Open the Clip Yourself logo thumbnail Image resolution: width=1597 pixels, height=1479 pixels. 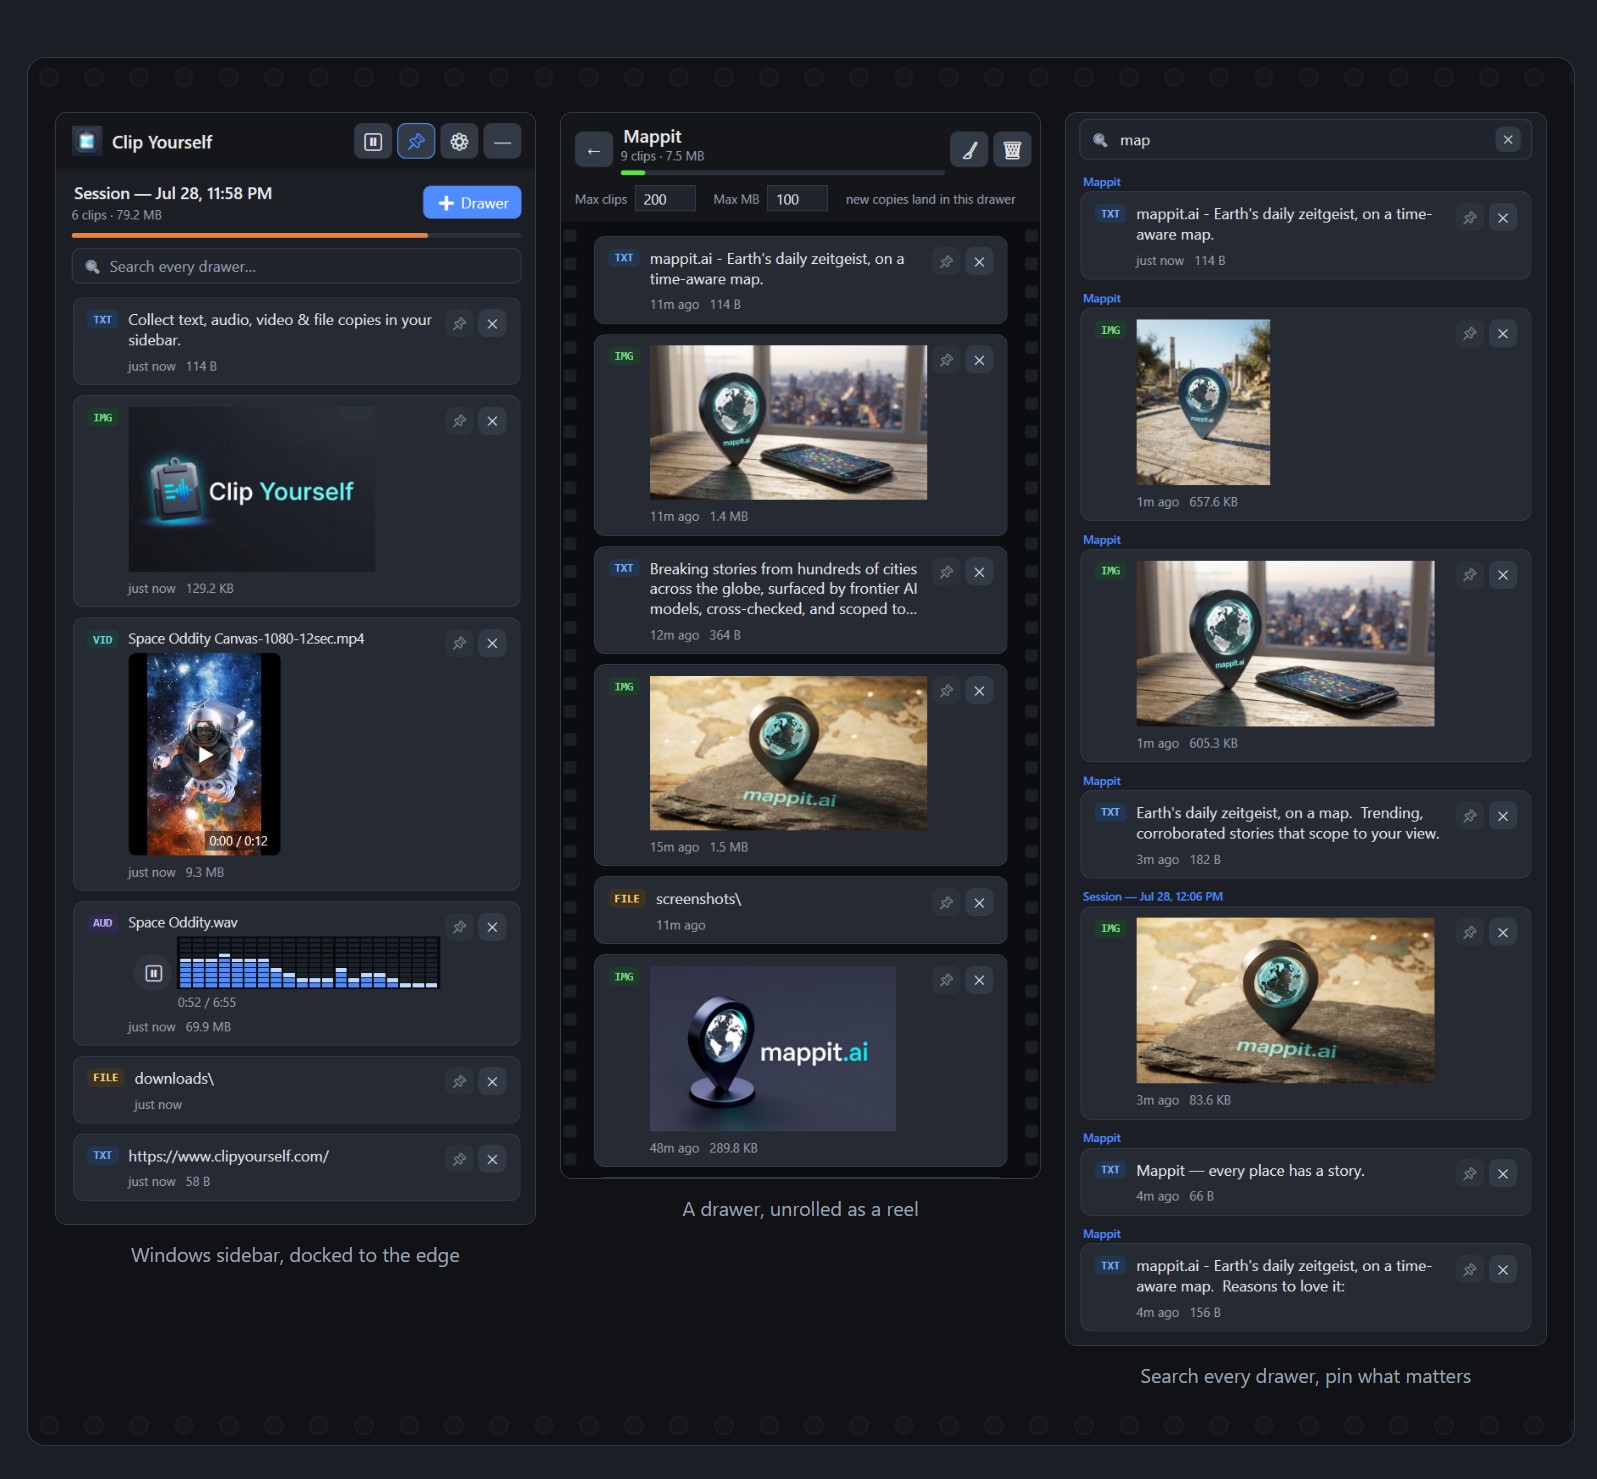click(x=252, y=489)
